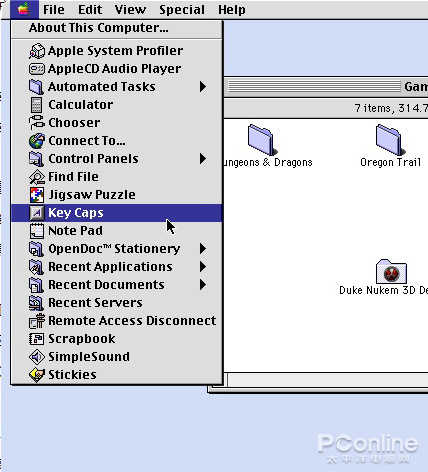Click the OpenDoc Stationery folder icon
428x472 pixels.
point(36,249)
